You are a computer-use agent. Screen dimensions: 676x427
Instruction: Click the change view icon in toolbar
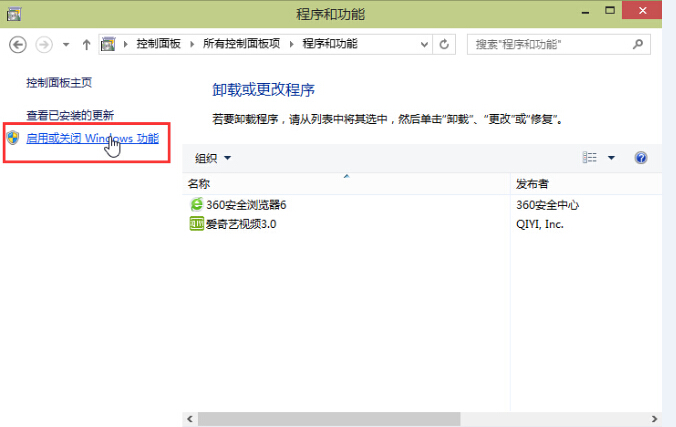tap(589, 158)
